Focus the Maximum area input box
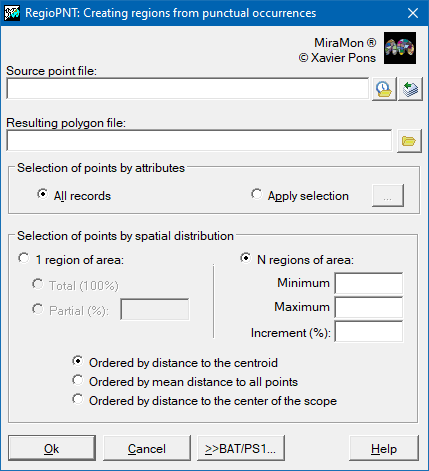The image size is (429, 471). click(369, 307)
